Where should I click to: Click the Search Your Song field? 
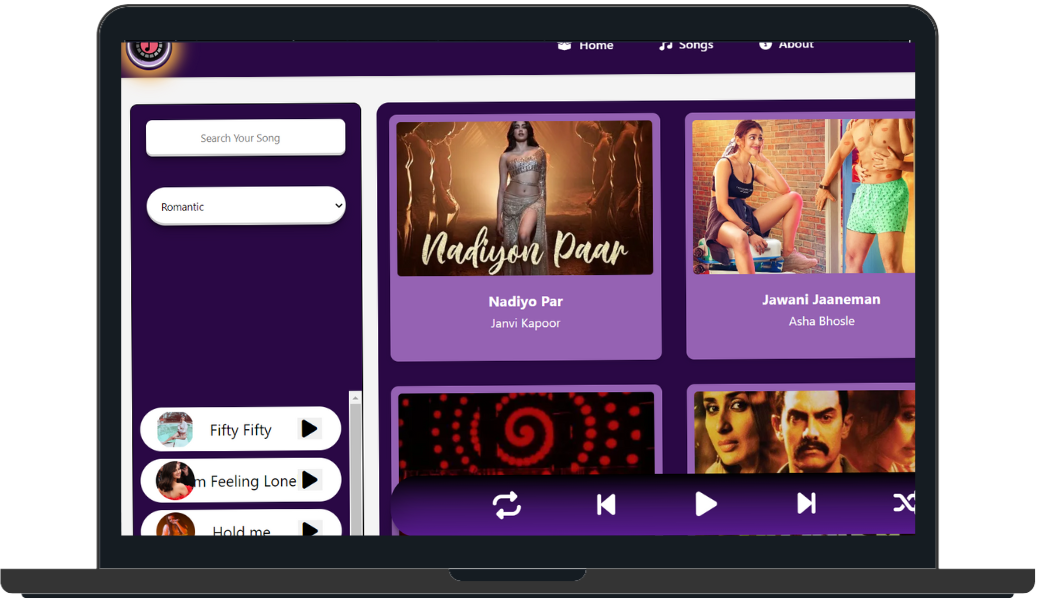pos(246,138)
